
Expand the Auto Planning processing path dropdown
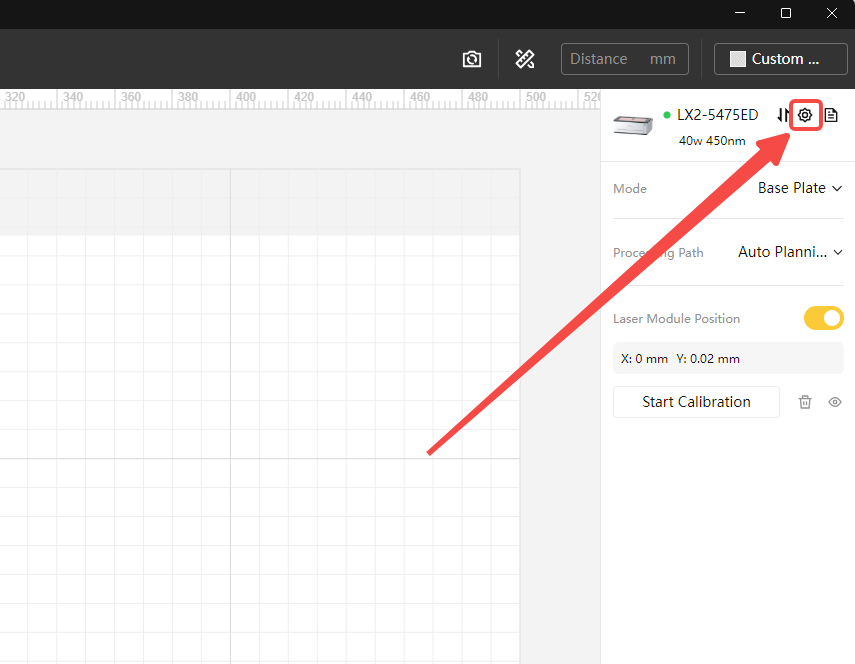[790, 252]
